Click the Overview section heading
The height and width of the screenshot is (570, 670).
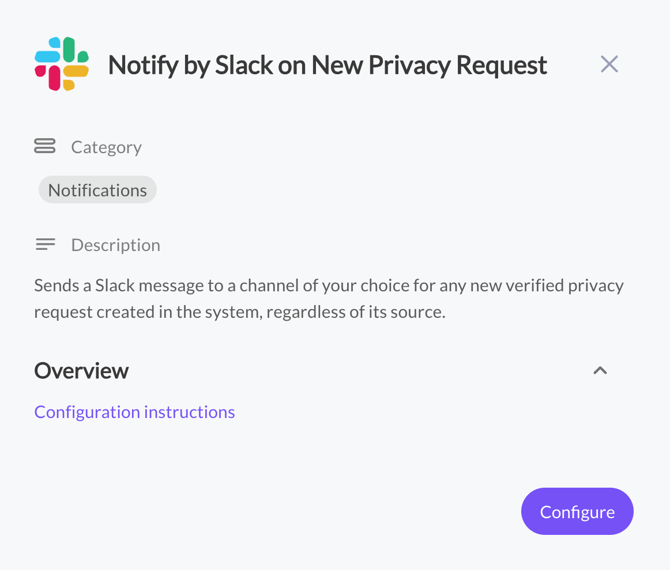click(x=81, y=371)
